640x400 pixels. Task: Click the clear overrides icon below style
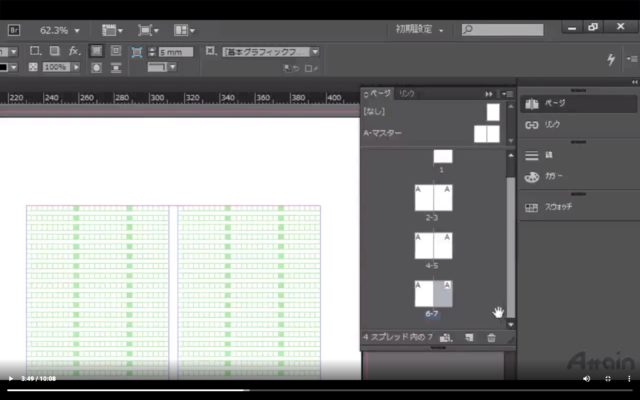point(291,69)
